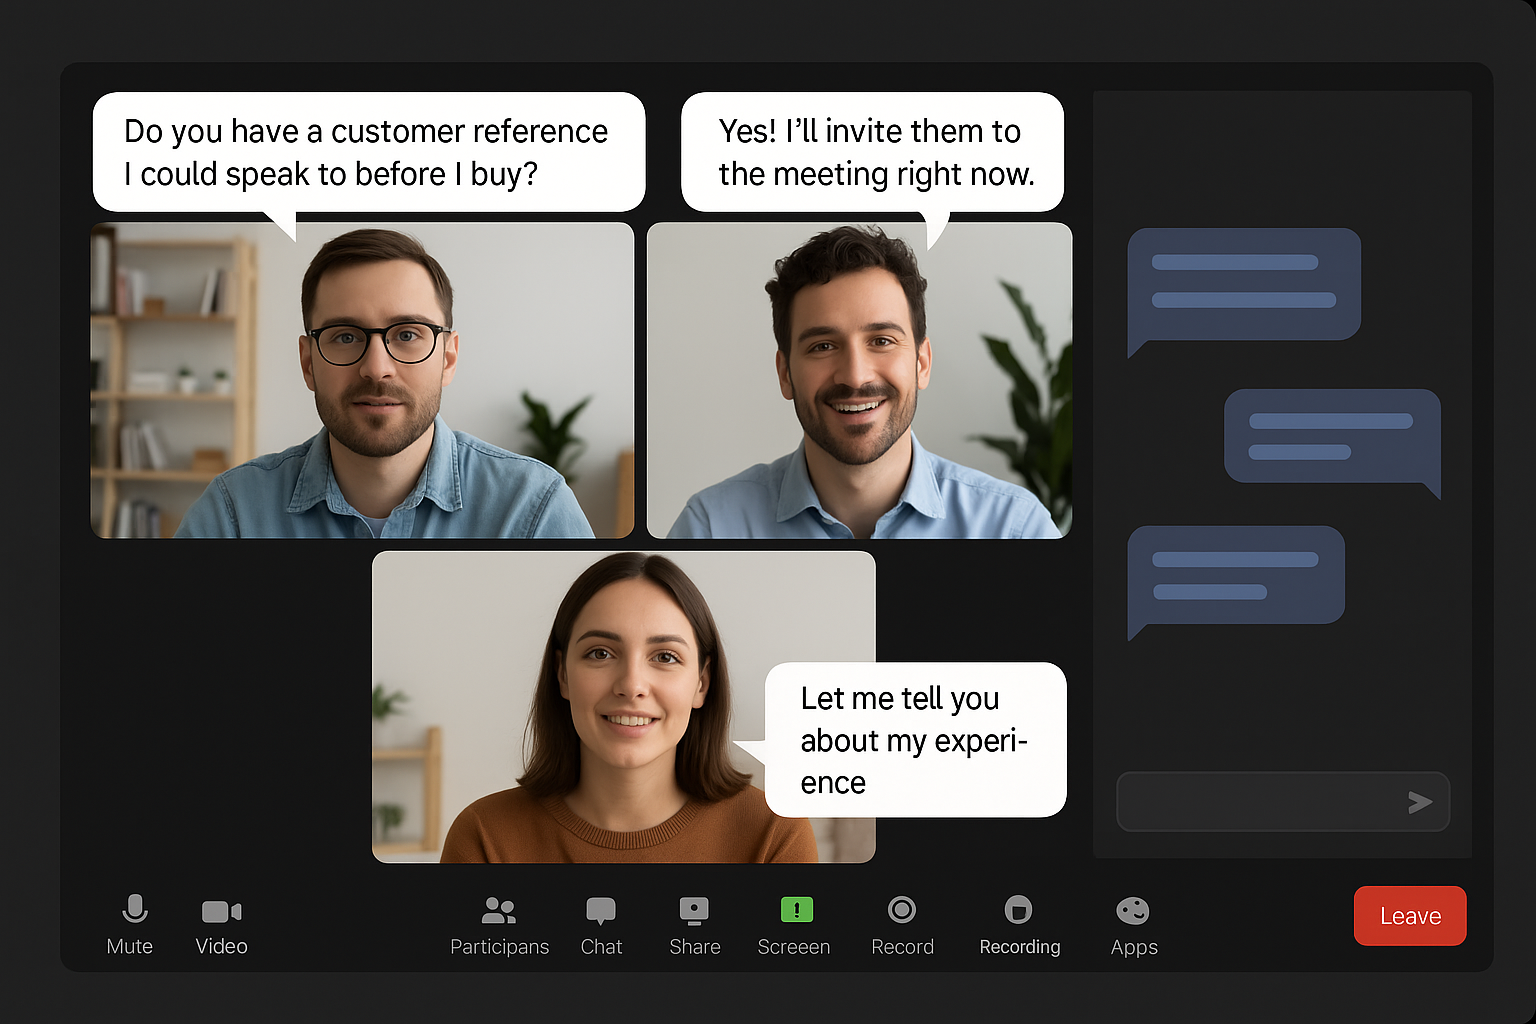Mute the microphone
This screenshot has height=1024, width=1536.
pyautogui.click(x=133, y=910)
